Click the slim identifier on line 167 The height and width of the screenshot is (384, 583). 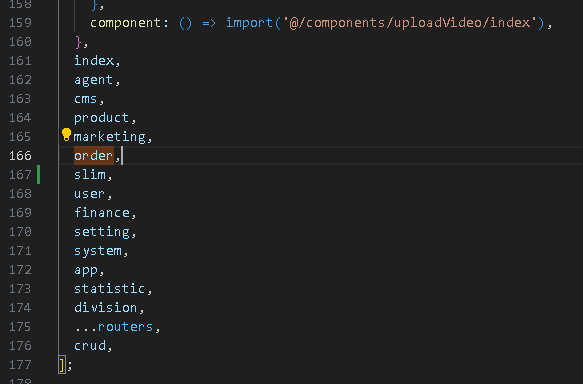(x=90, y=175)
